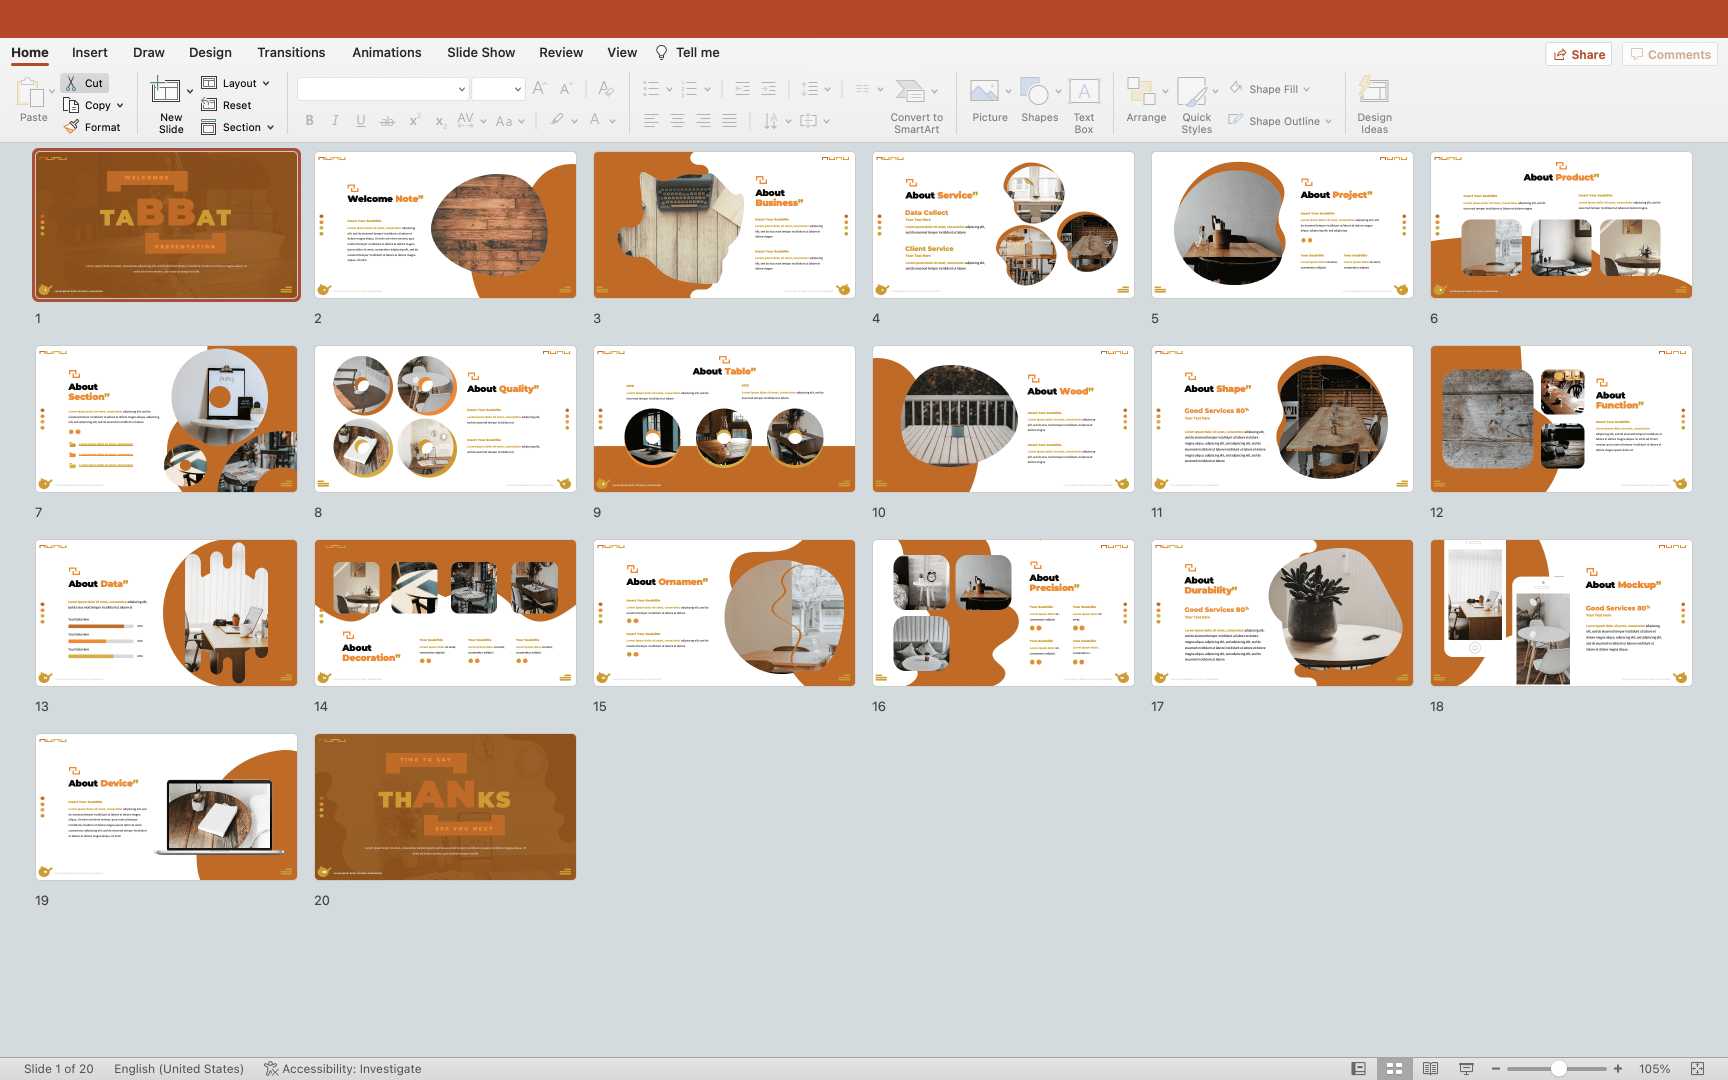Open the Slide Show tab
This screenshot has height=1080, width=1728.
coord(480,53)
